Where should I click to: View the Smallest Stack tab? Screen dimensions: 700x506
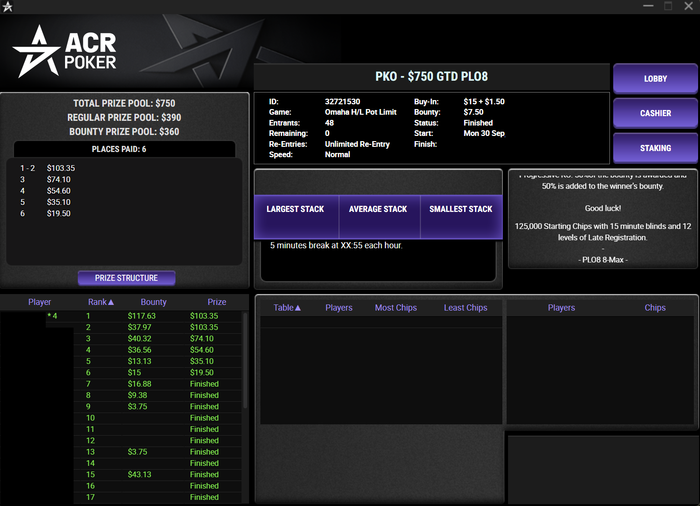(x=461, y=216)
